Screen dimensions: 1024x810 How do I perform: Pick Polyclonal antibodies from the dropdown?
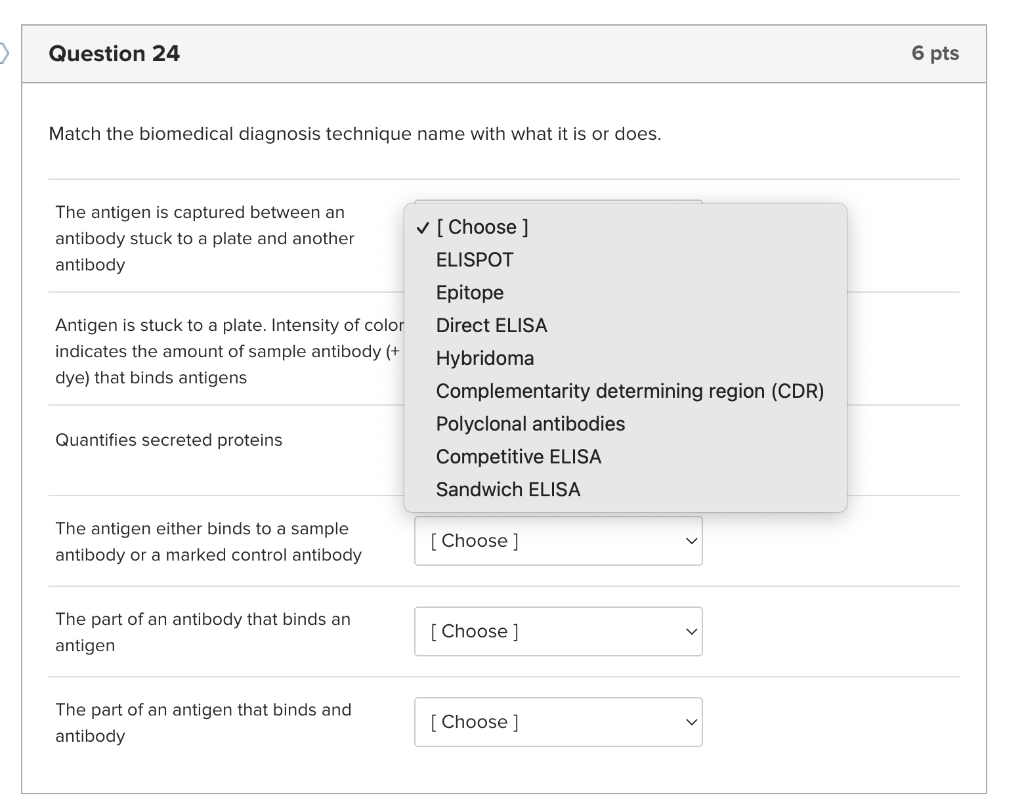[530, 423]
